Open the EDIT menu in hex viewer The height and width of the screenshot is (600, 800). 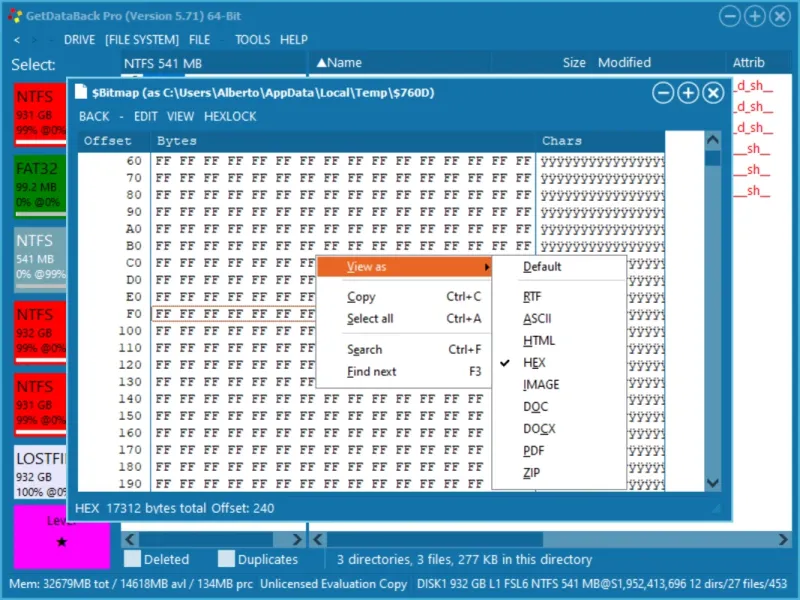(x=145, y=116)
